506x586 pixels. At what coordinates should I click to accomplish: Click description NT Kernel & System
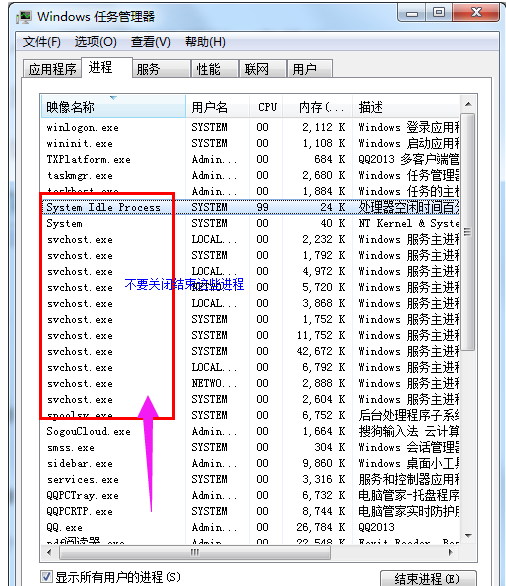pyautogui.click(x=408, y=223)
